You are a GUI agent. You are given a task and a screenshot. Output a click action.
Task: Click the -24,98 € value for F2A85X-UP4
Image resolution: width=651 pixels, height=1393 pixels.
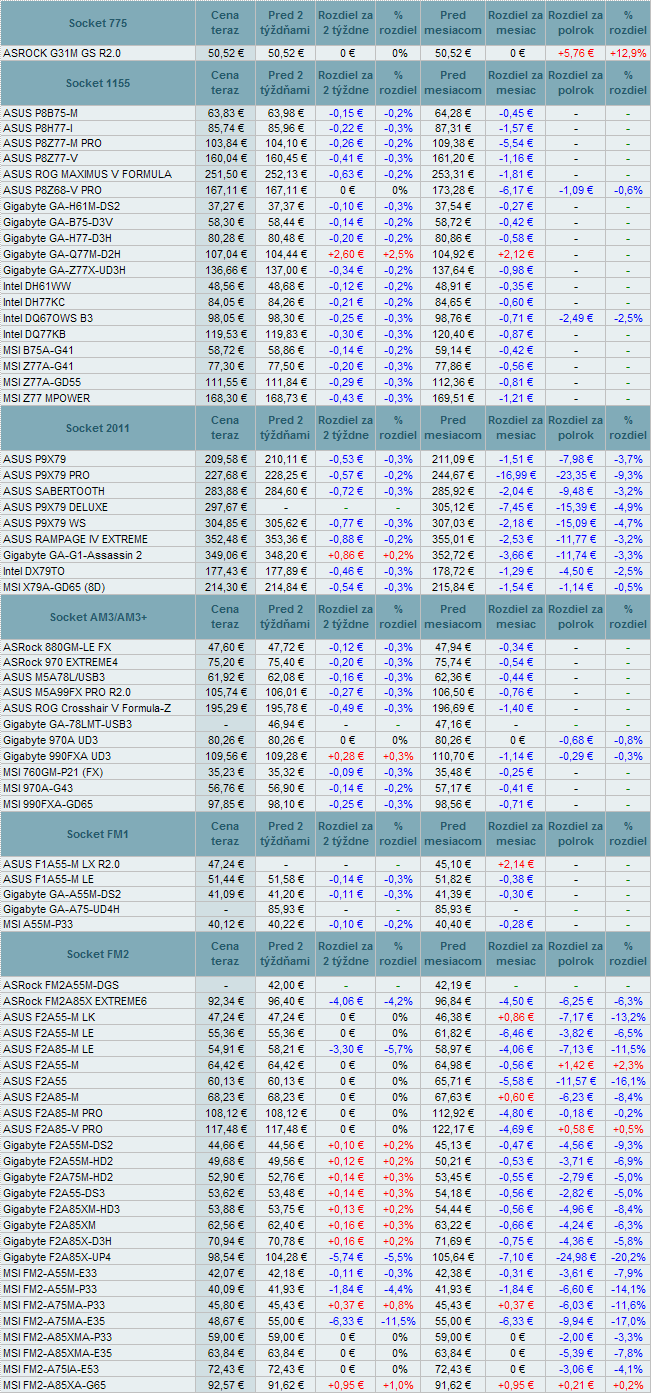(575, 1255)
